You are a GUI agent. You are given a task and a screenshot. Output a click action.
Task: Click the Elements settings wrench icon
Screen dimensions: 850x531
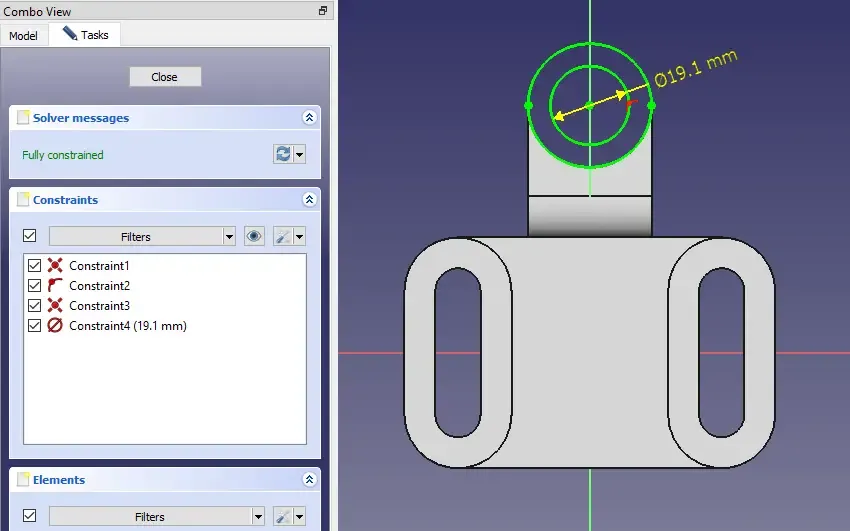pyautogui.click(x=282, y=516)
